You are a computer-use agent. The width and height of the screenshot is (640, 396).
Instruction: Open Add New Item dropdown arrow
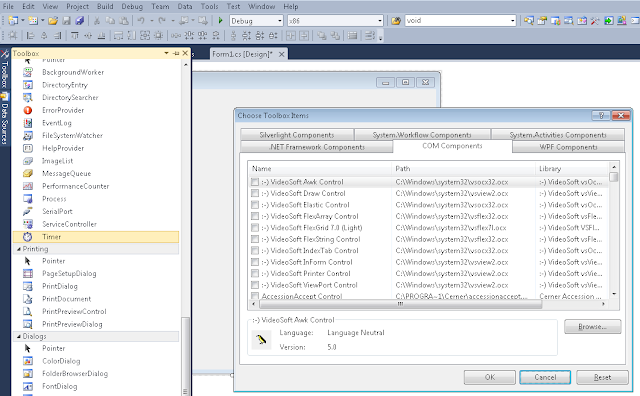click(42, 20)
